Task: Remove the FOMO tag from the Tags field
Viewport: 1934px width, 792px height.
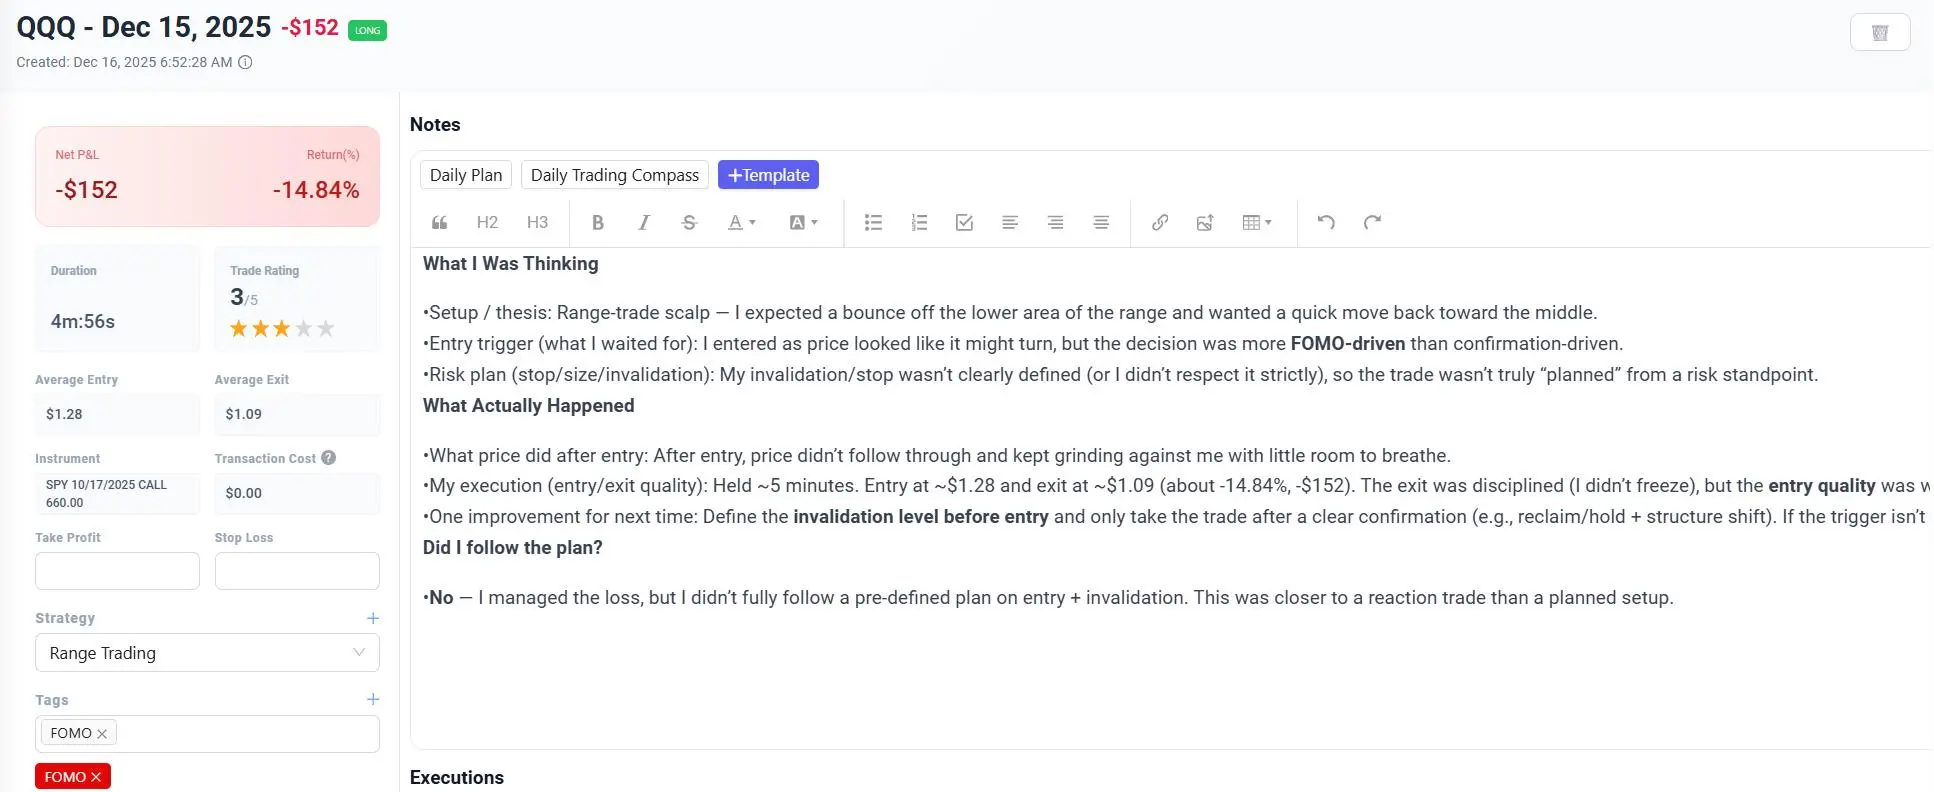Action: 102,734
